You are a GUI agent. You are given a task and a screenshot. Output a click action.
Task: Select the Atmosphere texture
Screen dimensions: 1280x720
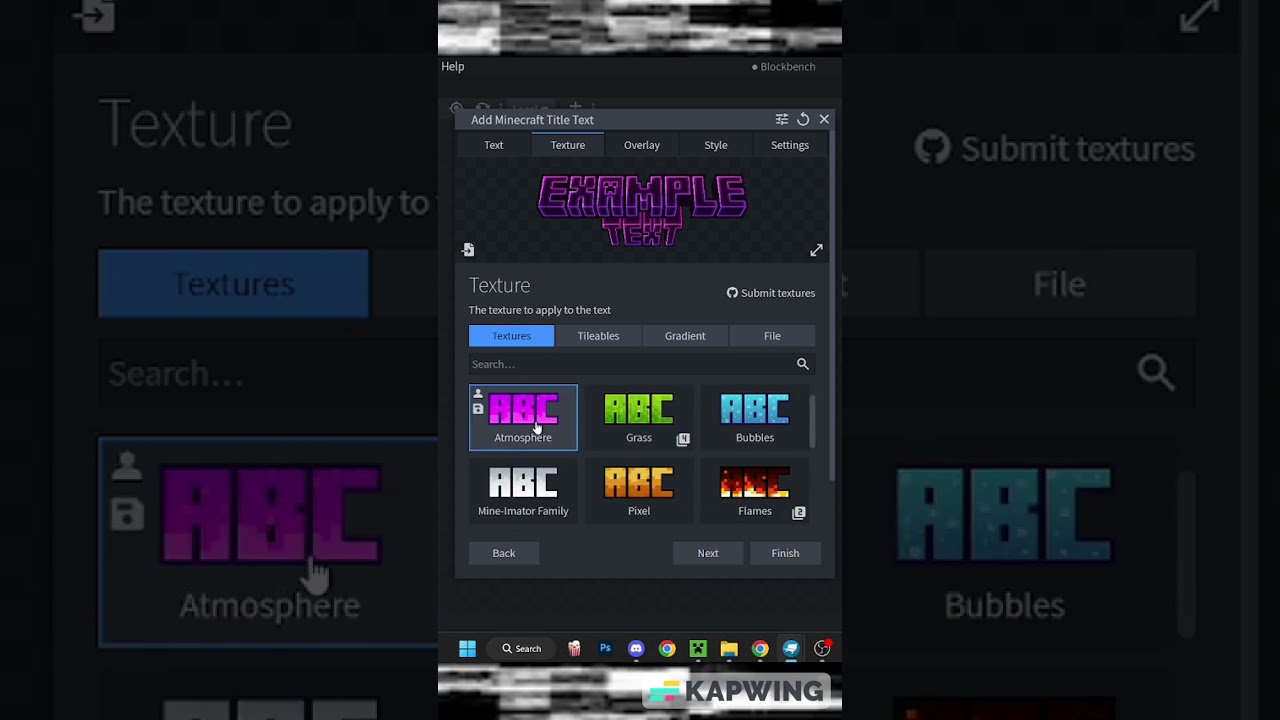pyautogui.click(x=523, y=417)
